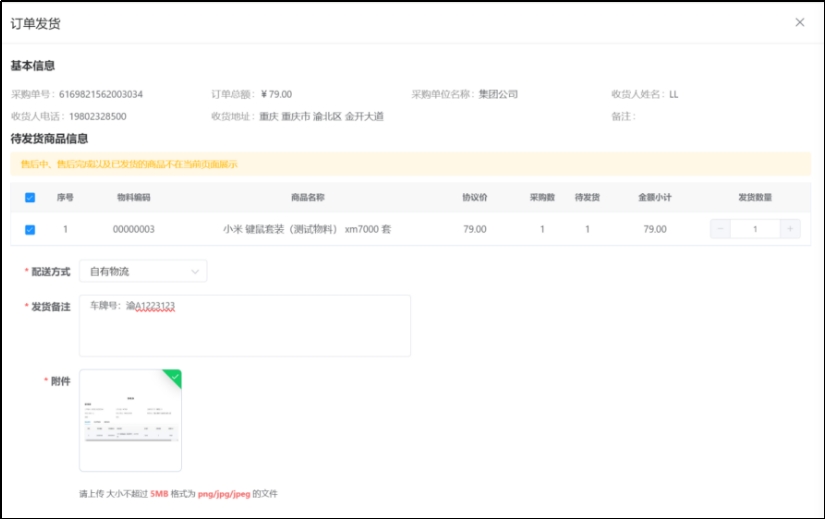Screen dimensions: 825x519
Task: Open the uploaded attachment thumbnail
Action: [x=130, y=421]
